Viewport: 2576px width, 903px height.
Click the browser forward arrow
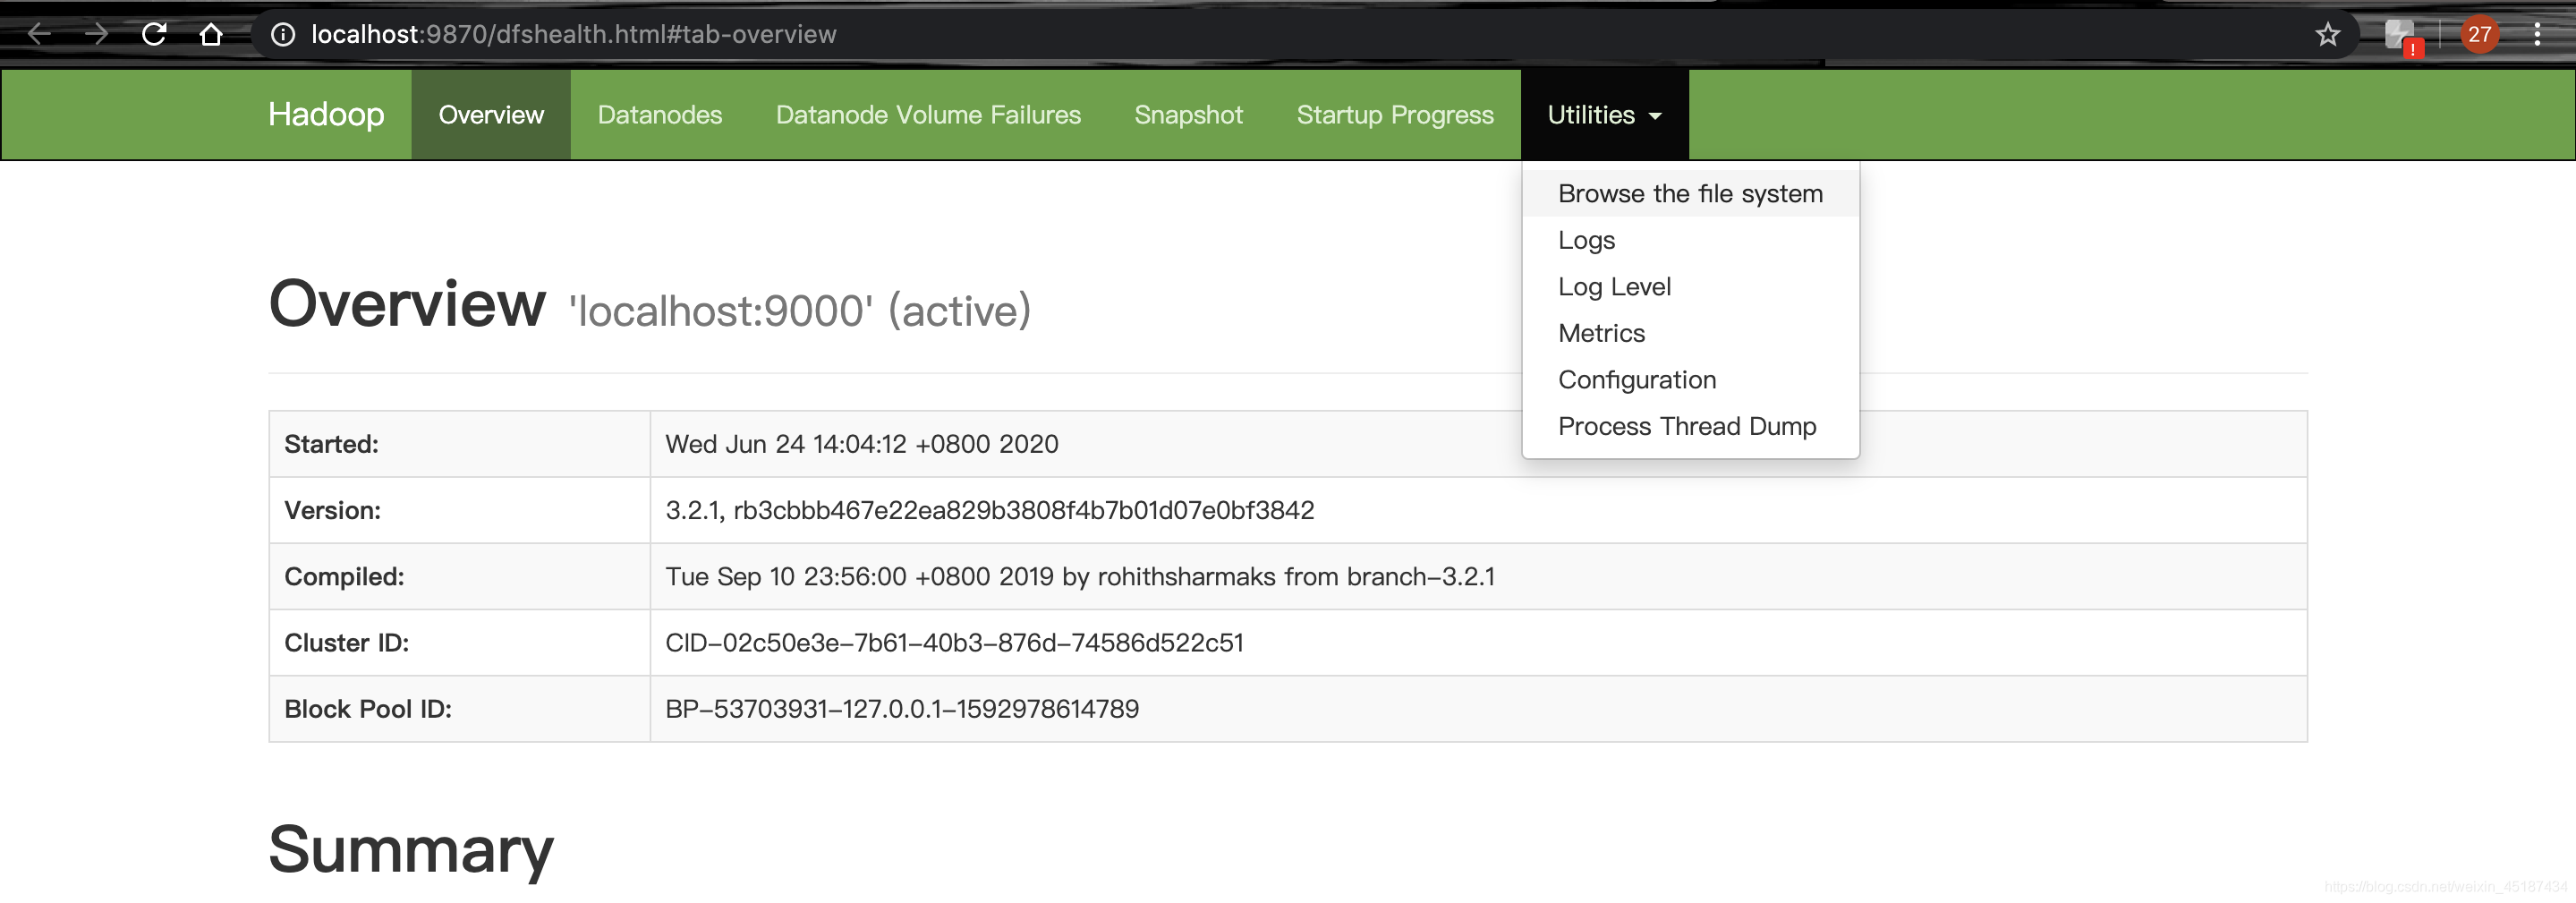(x=96, y=34)
